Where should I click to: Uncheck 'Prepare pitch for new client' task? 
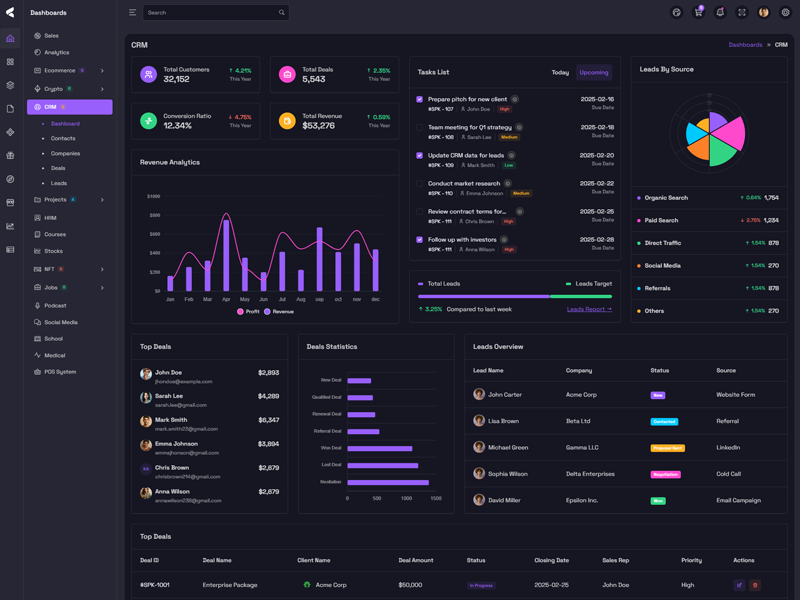pos(420,100)
